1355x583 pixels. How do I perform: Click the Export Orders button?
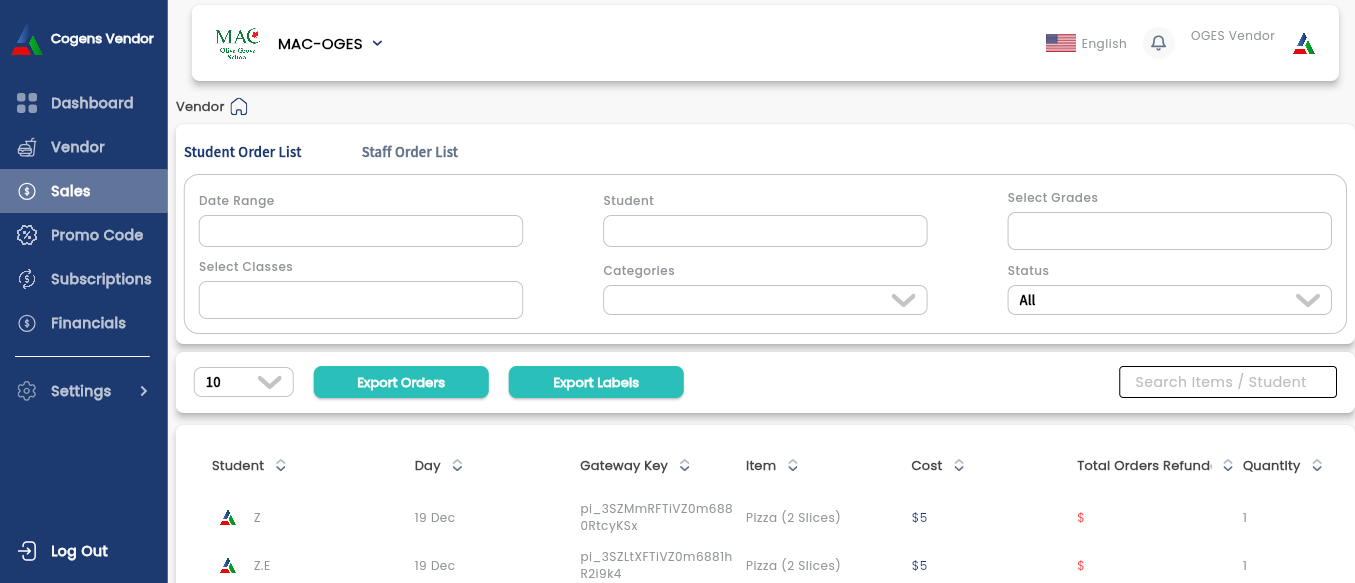[x=401, y=382]
